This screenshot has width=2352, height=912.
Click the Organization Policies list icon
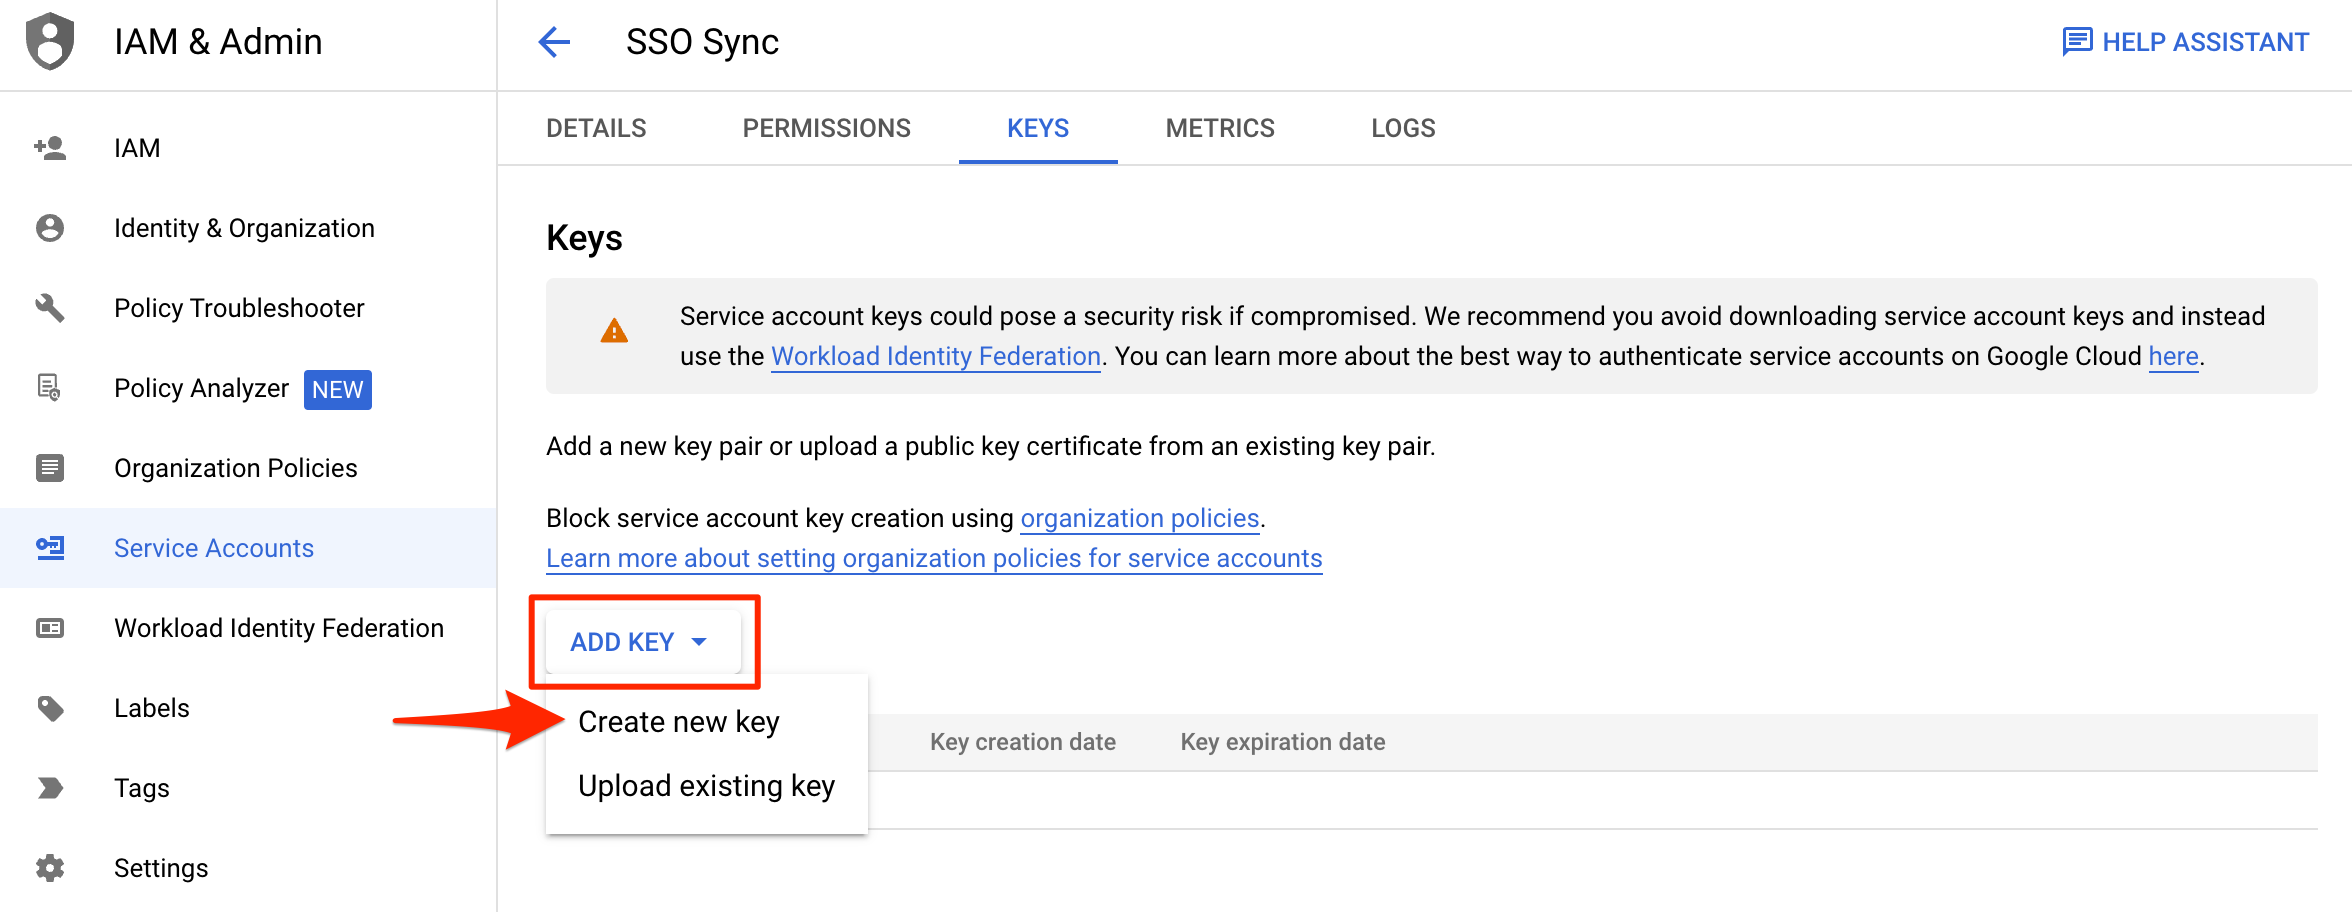point(50,468)
